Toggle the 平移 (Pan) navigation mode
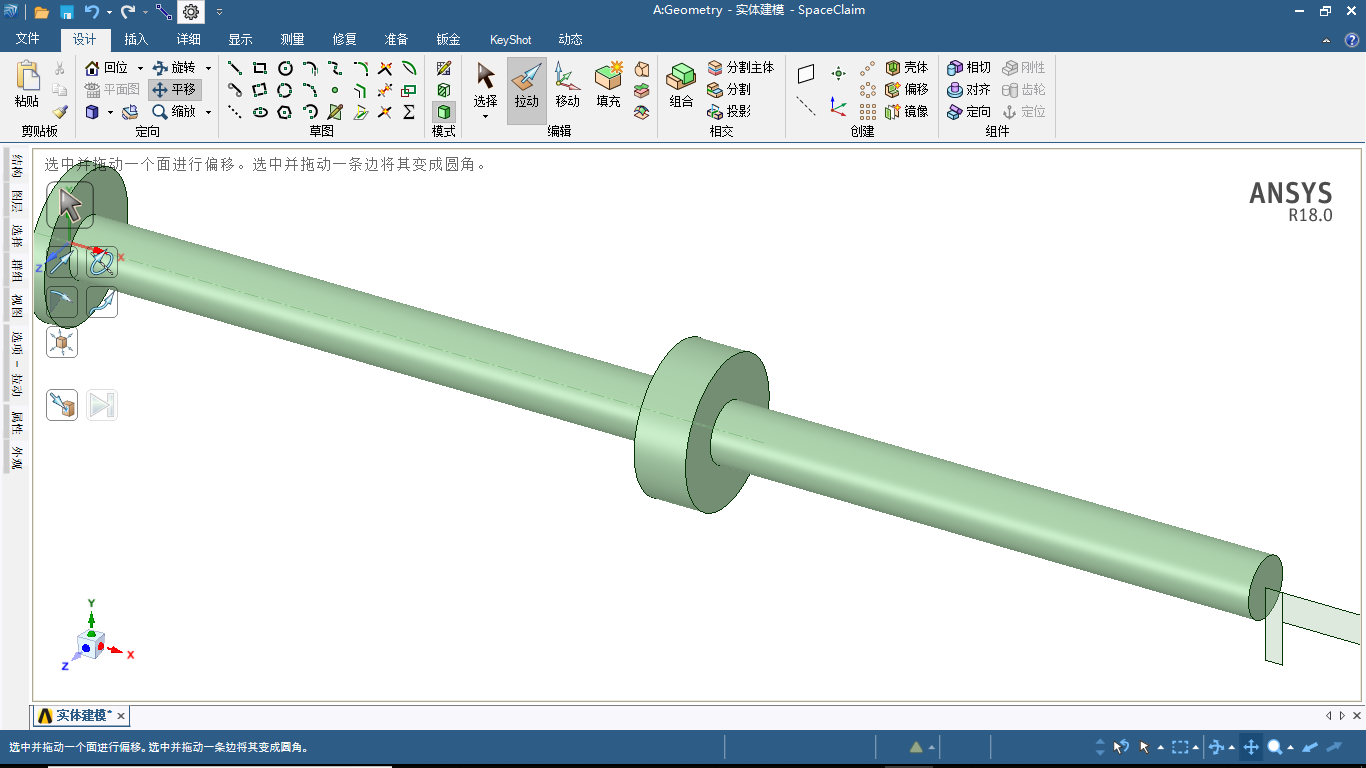Image resolution: width=1366 pixels, height=768 pixels. (175, 89)
